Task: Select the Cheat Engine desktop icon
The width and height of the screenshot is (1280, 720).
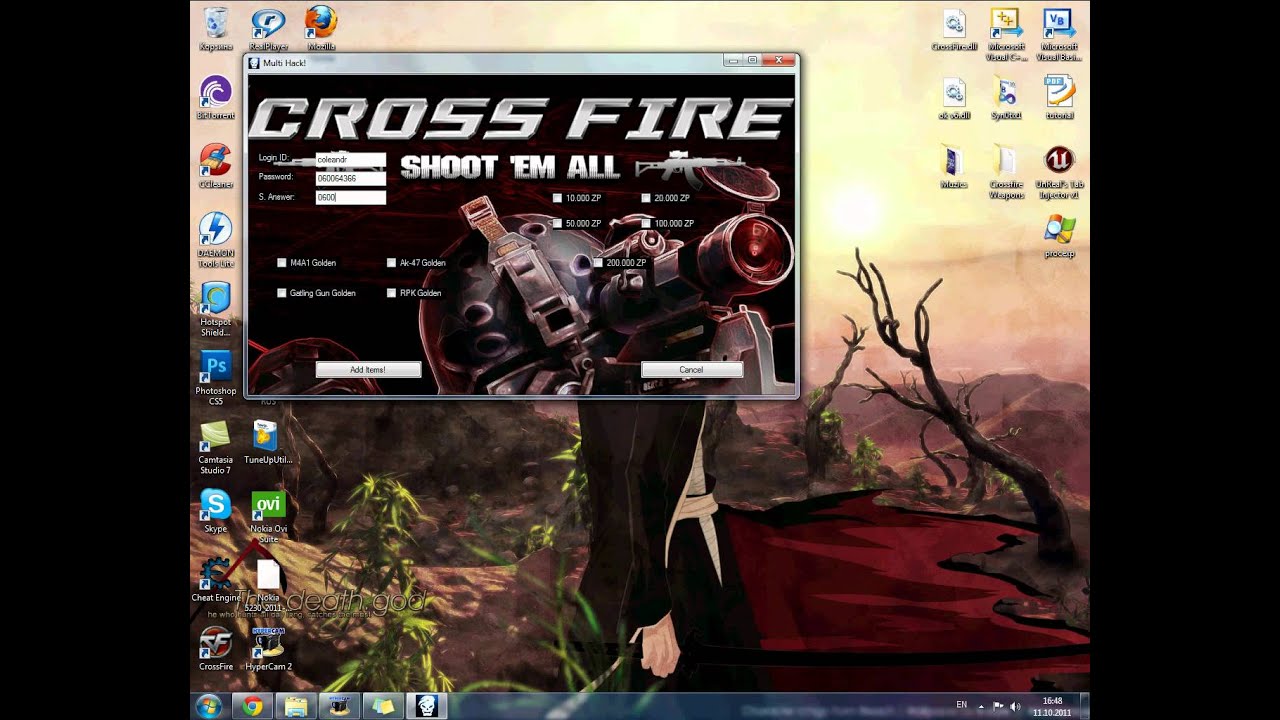Action: tap(215, 580)
